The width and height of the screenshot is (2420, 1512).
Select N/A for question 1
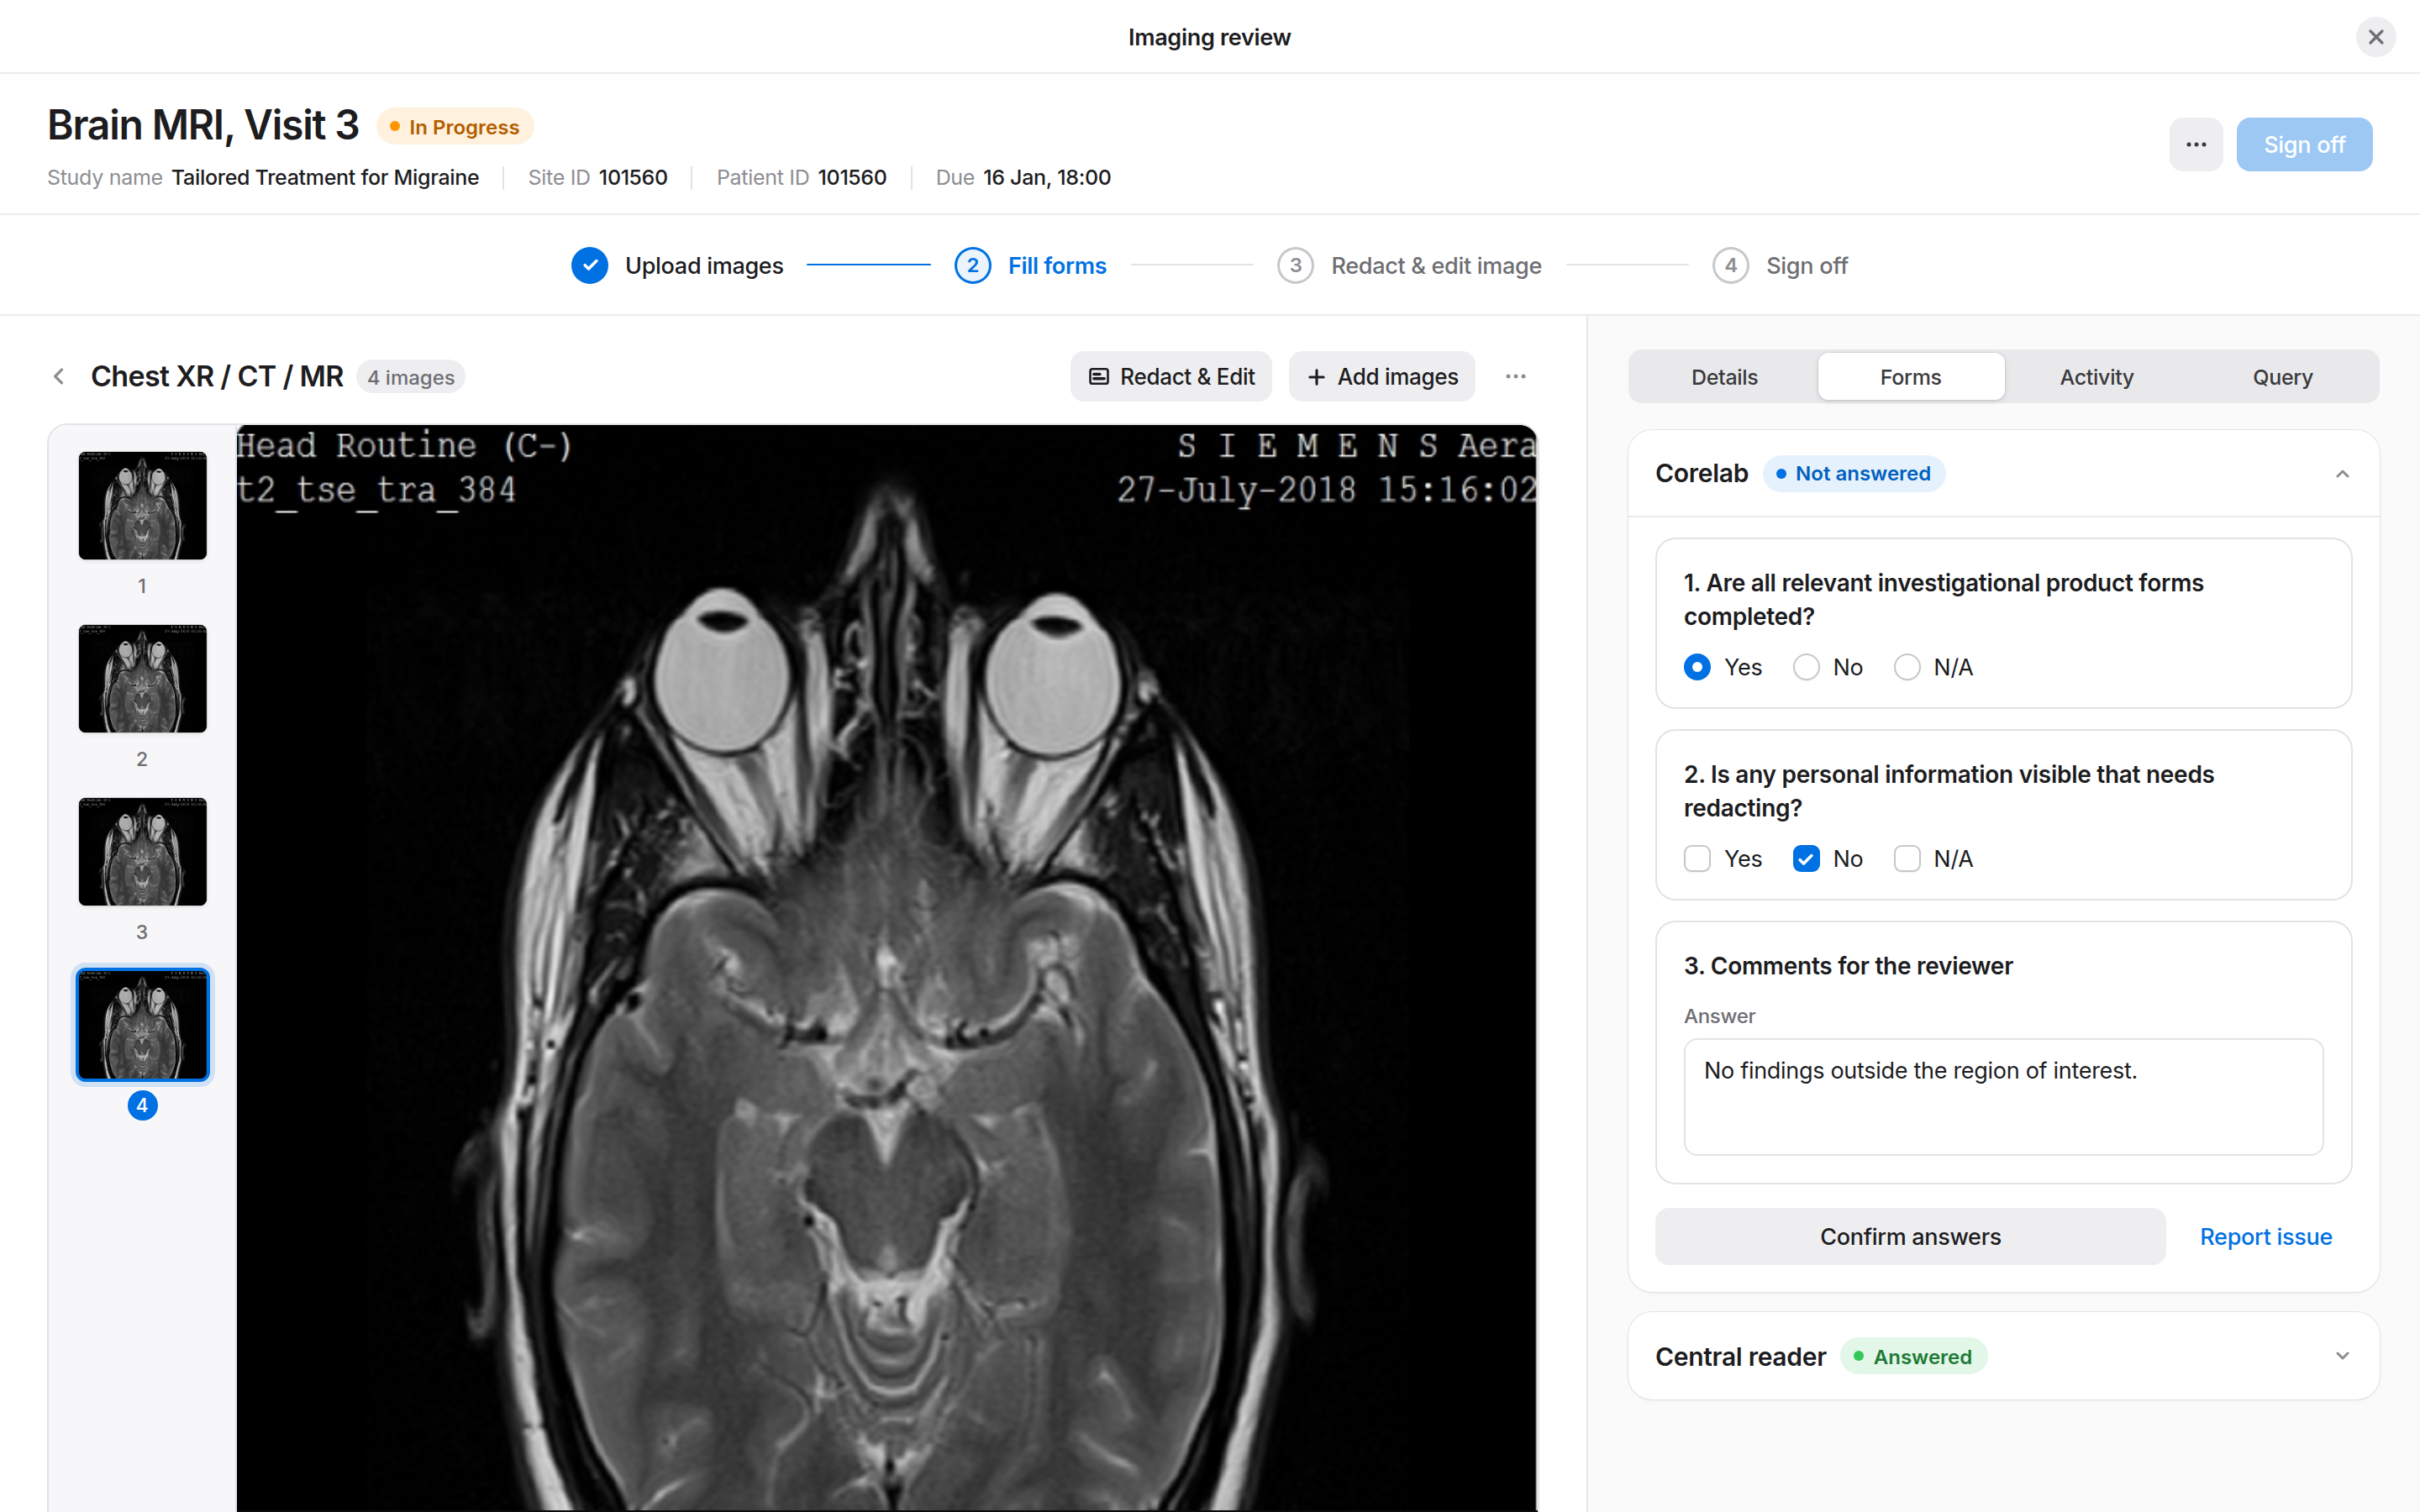(x=1907, y=667)
